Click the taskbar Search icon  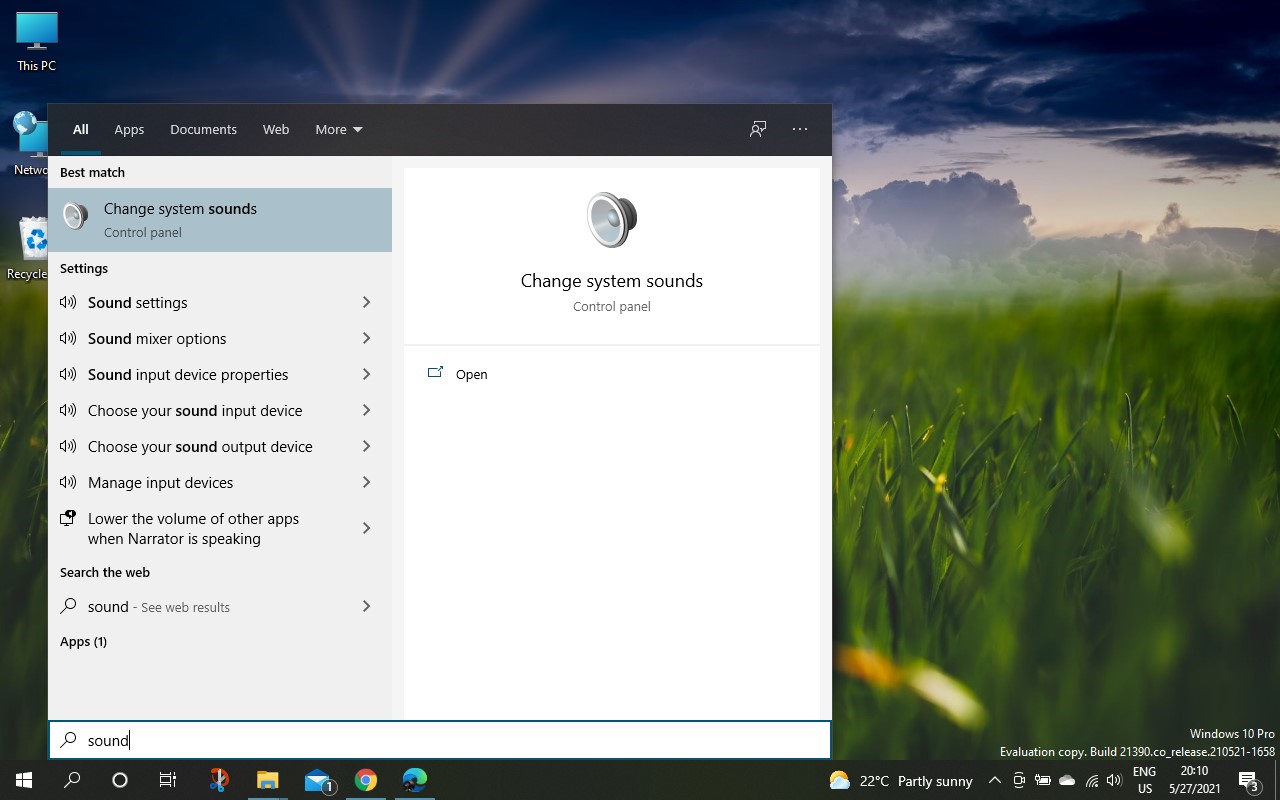(72, 780)
